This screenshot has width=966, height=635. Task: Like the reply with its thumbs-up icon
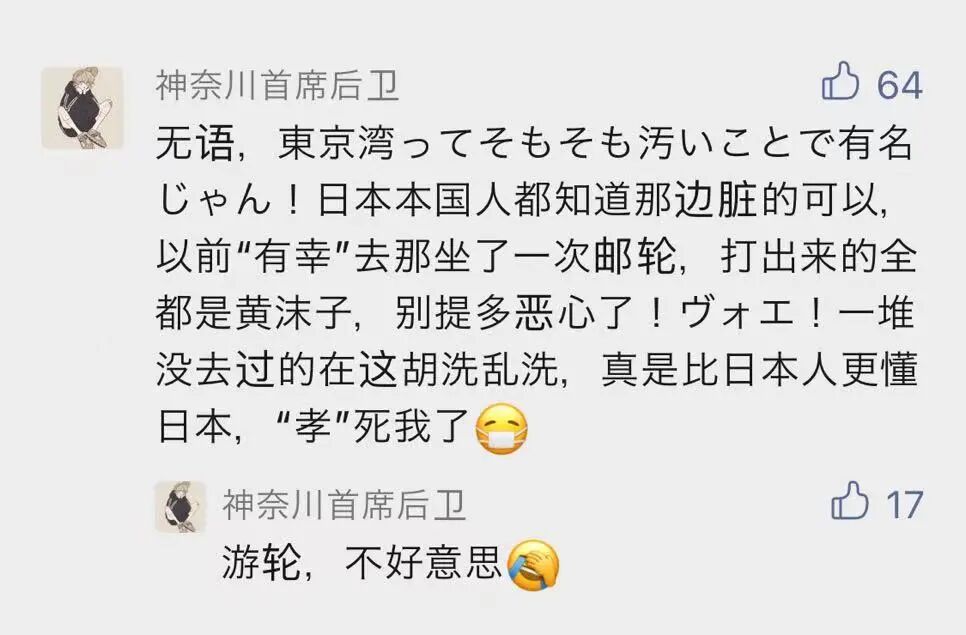tap(850, 500)
